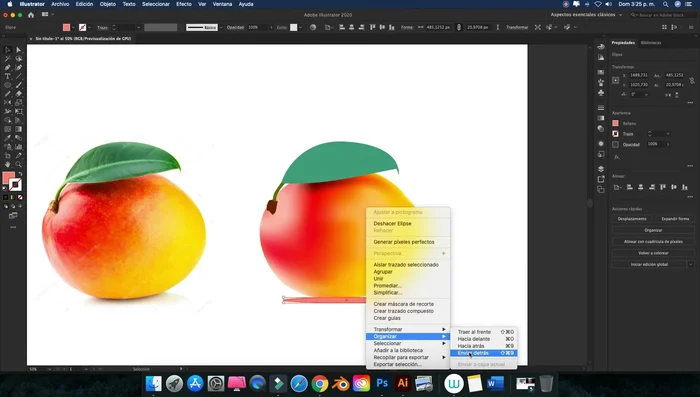Image resolution: width=700 pixels, height=397 pixels.
Task: Select the Artboard tool
Action: [x=8, y=155]
